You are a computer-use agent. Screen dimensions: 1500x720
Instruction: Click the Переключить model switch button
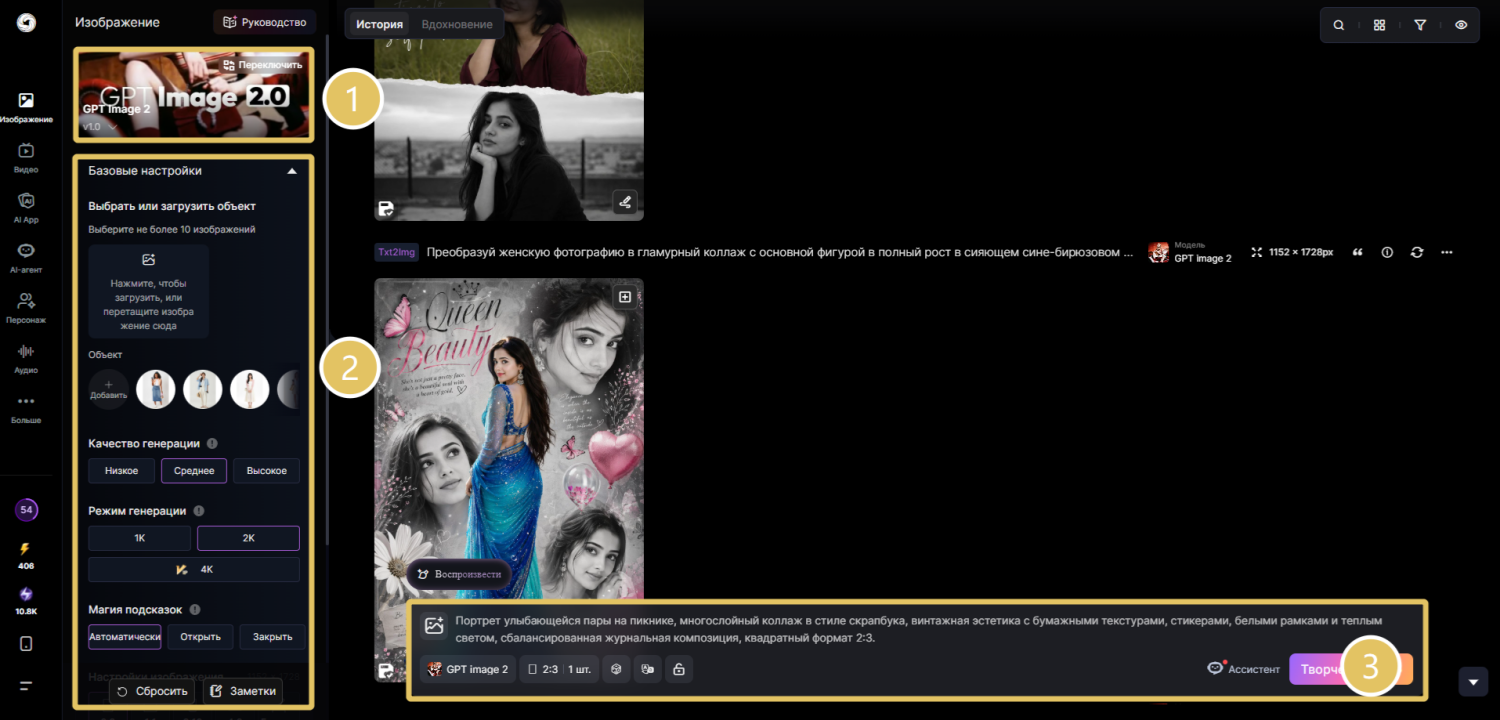(263, 65)
